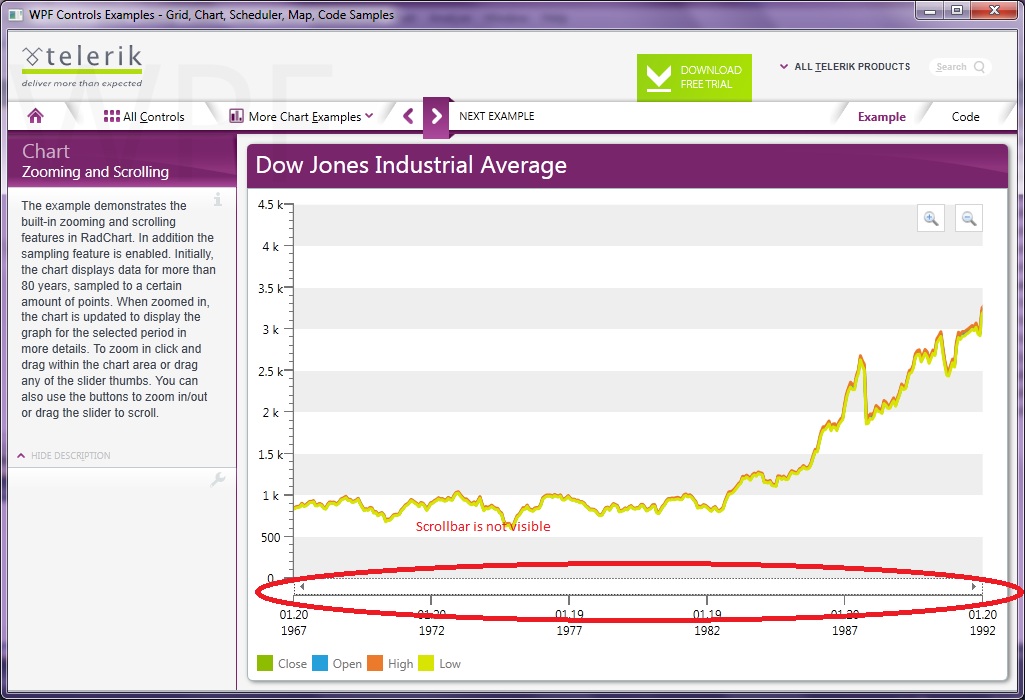This screenshot has width=1025, height=700.
Task: Open All Controls grid menu
Action: point(144,116)
